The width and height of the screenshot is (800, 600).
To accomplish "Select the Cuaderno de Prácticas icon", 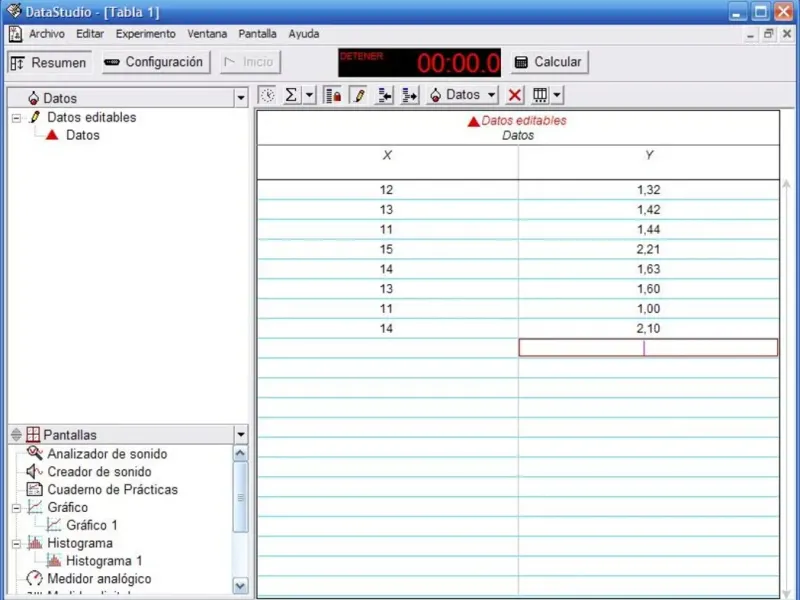I will tap(34, 489).
